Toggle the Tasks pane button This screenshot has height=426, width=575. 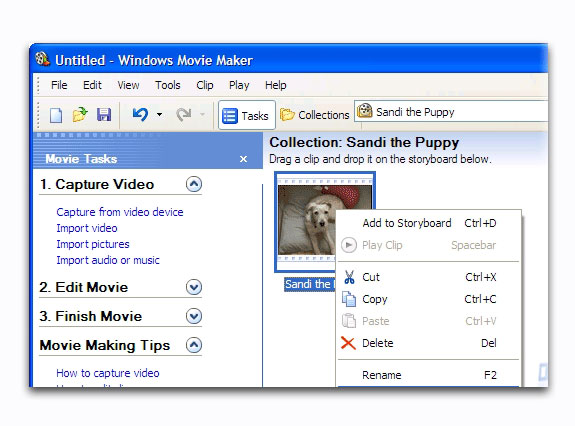246,115
